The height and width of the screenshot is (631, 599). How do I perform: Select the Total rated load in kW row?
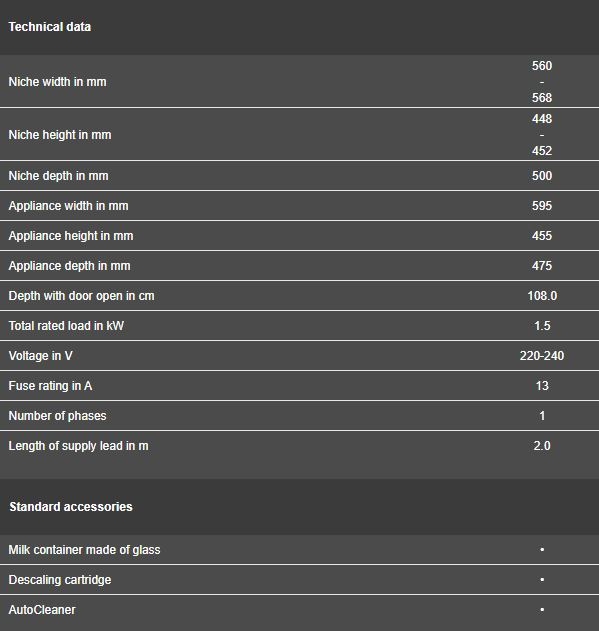pos(300,326)
